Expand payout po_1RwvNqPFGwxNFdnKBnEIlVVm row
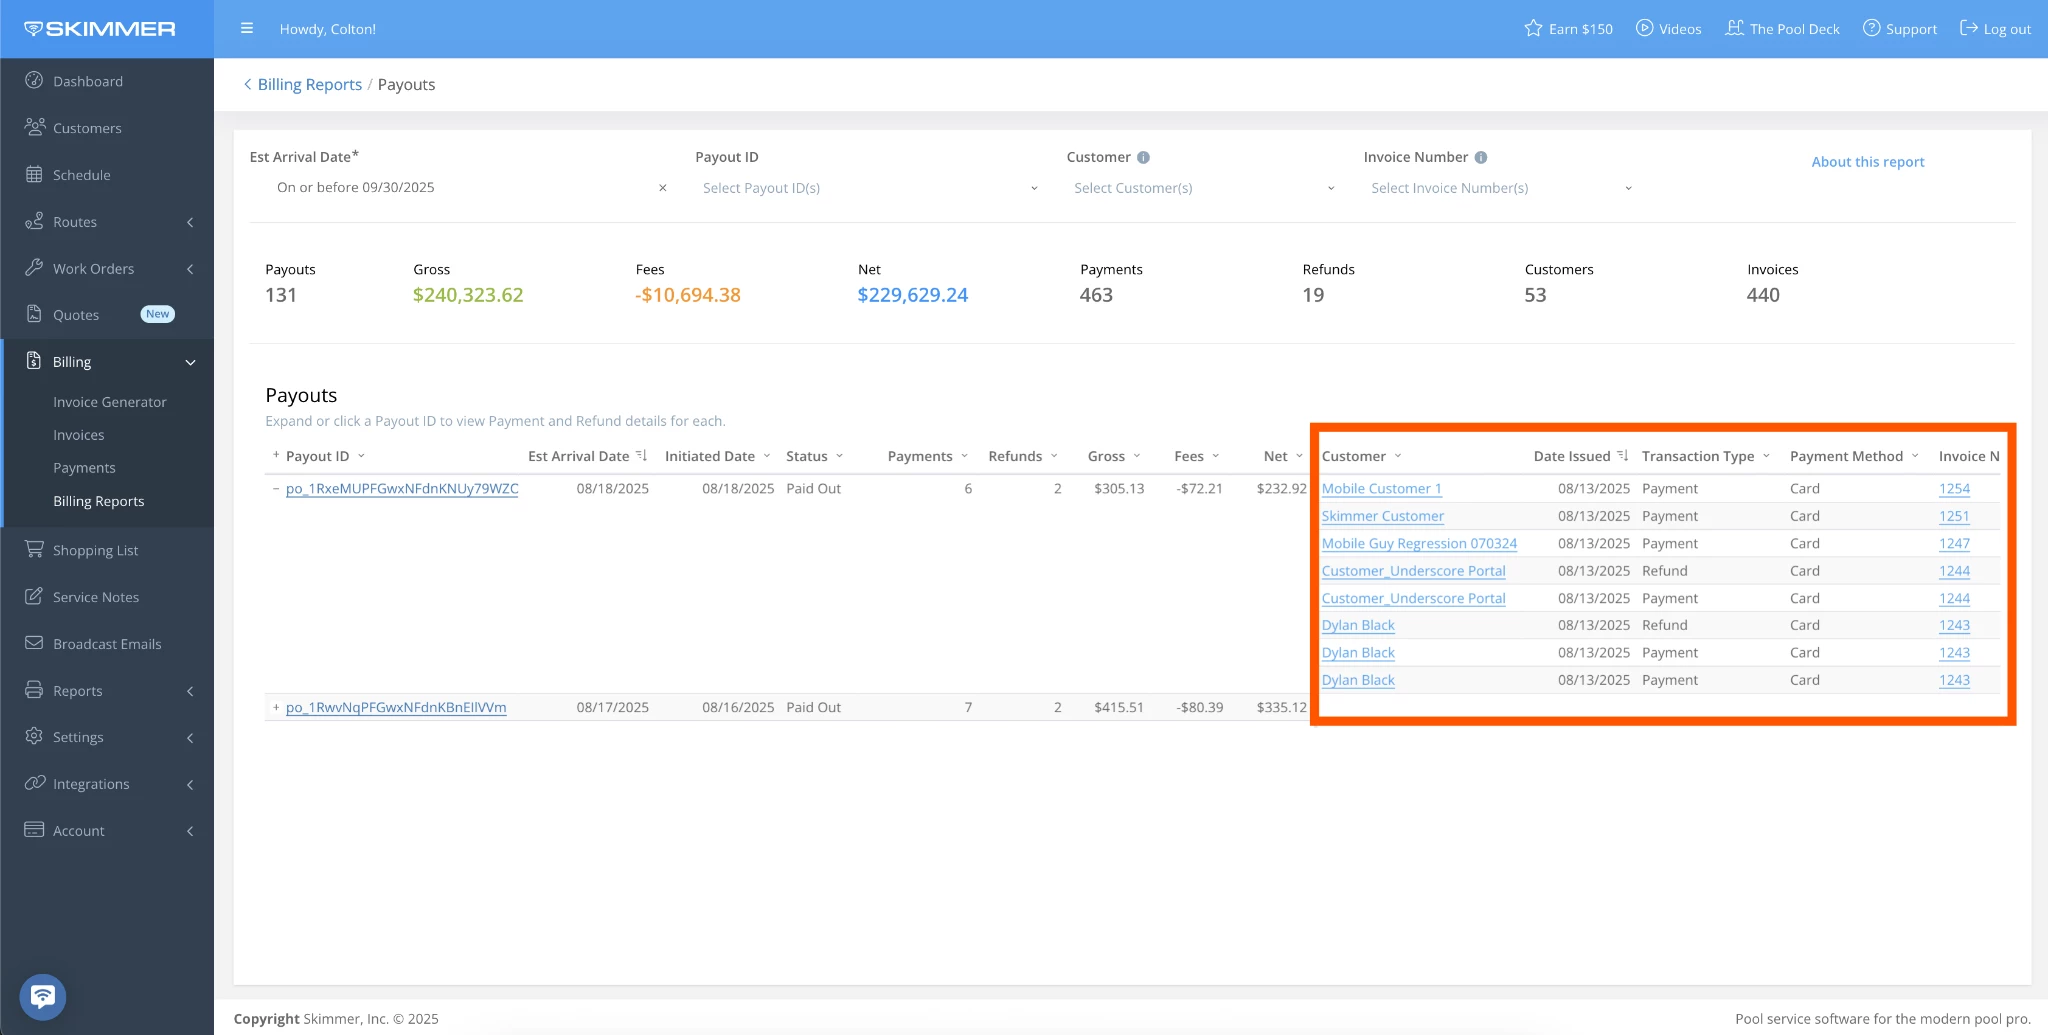 coord(276,707)
